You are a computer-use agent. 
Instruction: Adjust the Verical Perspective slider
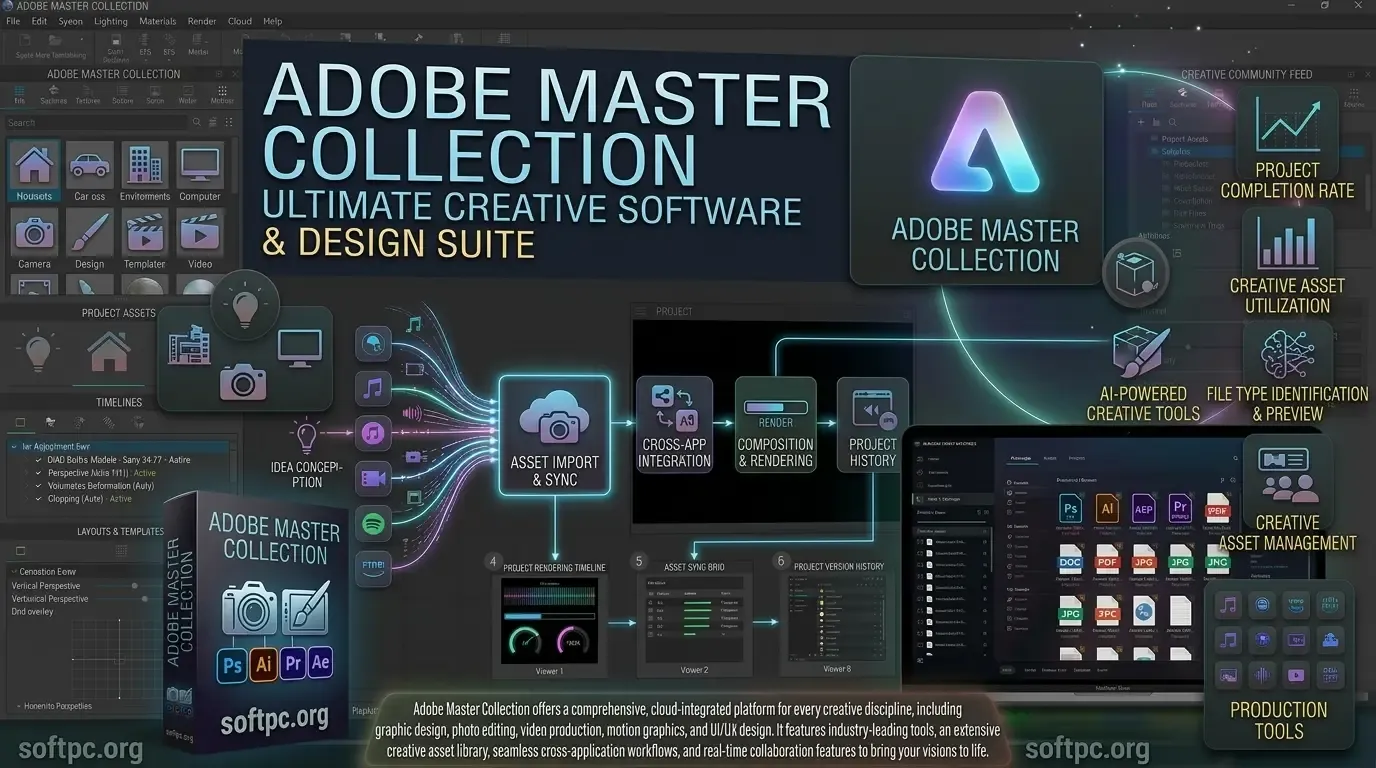pos(133,586)
